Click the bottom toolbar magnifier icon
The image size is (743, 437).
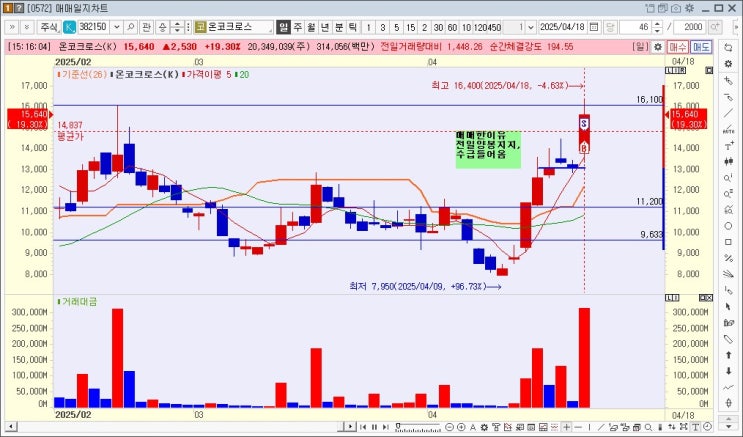tap(648, 427)
